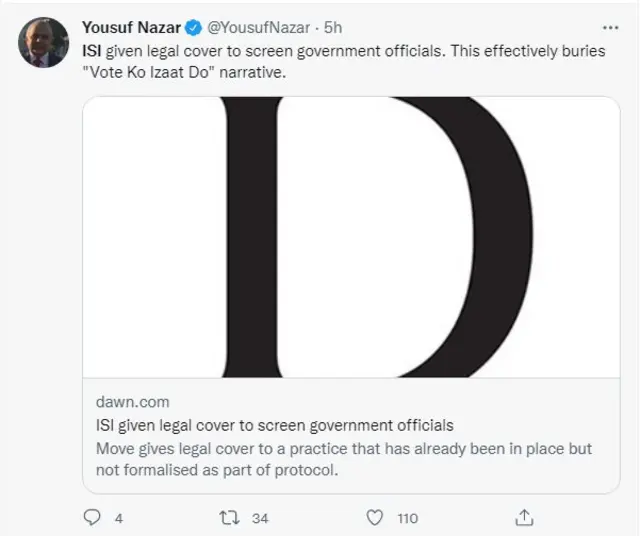This screenshot has width=640, height=536.
Task: Click the blue verified badge
Action: (x=194, y=27)
